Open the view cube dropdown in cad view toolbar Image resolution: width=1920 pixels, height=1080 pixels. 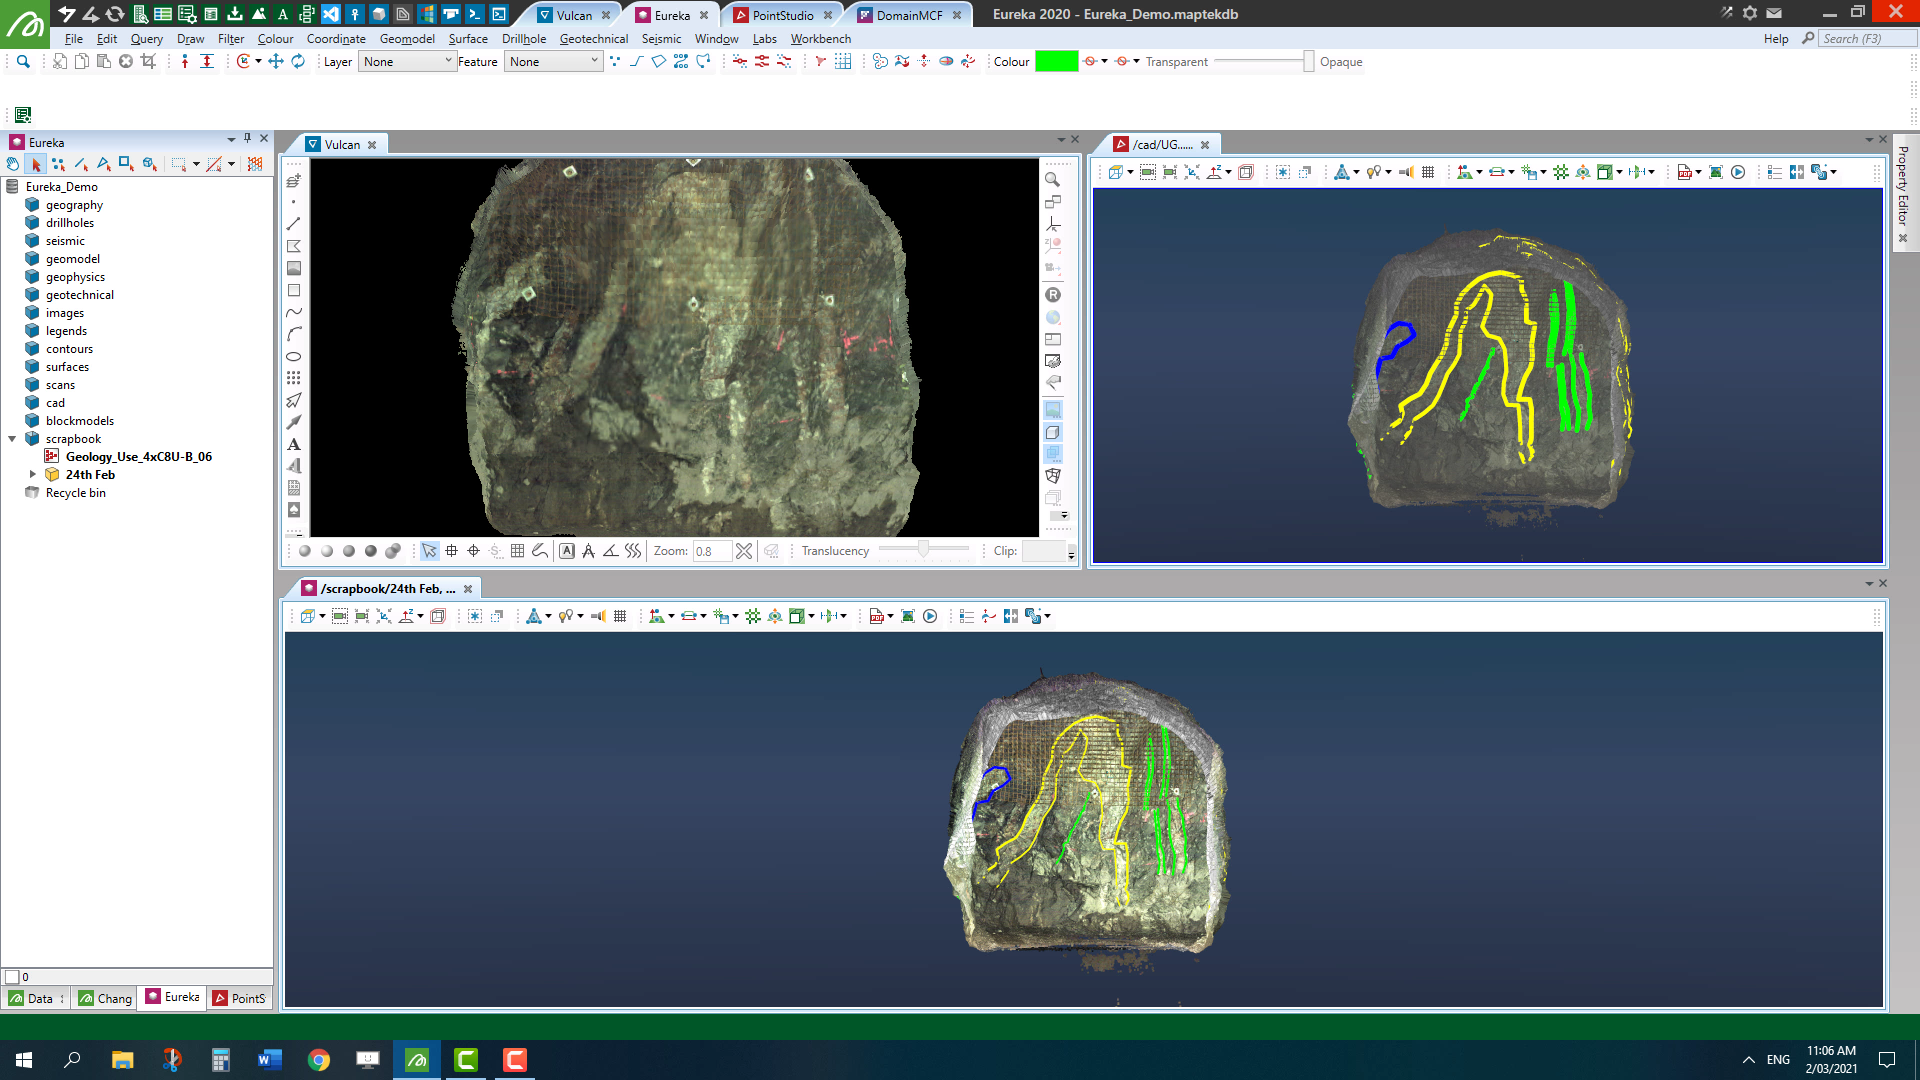click(x=1130, y=172)
